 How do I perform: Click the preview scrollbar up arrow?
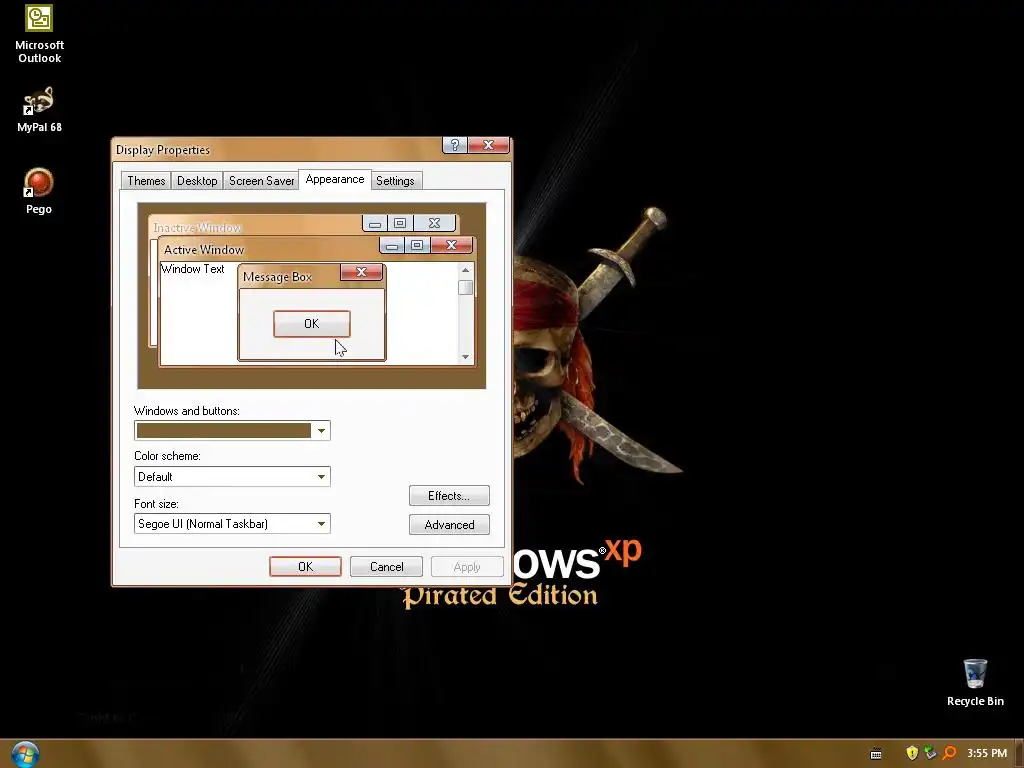(x=465, y=270)
